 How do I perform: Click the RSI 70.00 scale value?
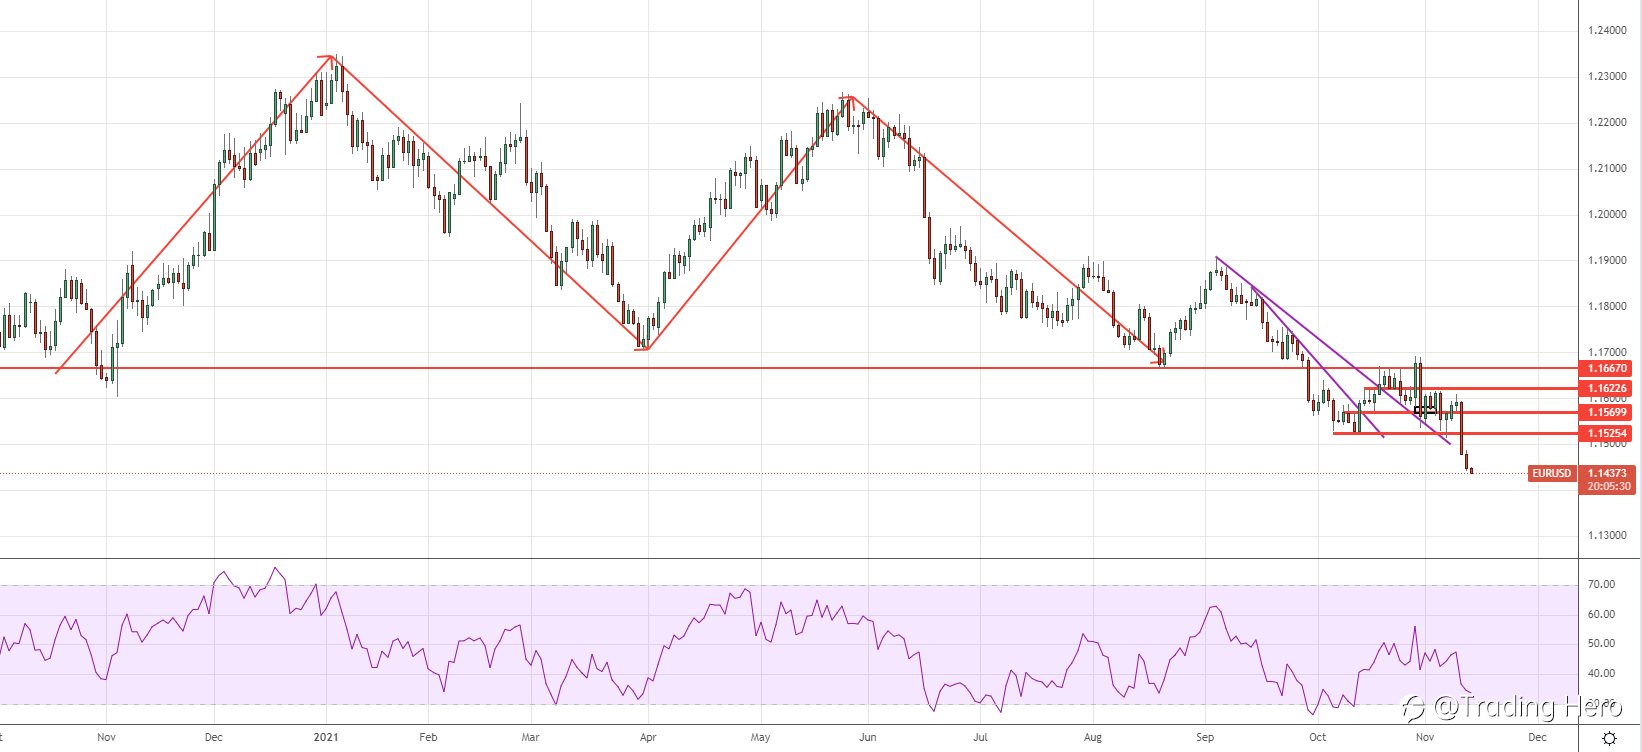tap(1601, 584)
